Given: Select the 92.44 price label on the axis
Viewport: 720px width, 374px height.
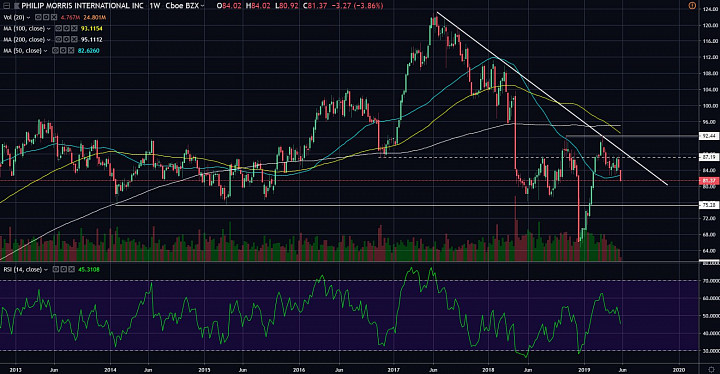Looking at the screenshot, I should pos(709,136).
